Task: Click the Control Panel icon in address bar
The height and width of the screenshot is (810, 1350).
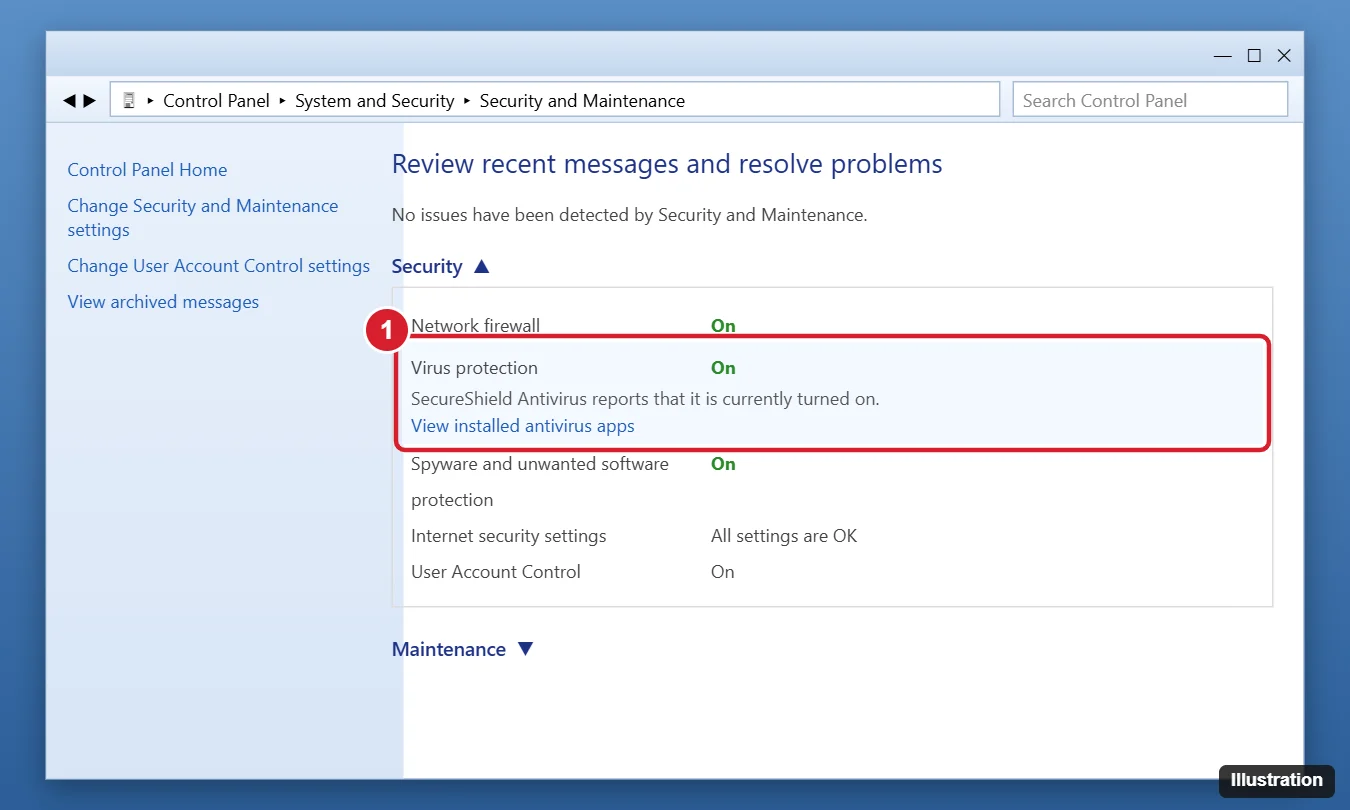Action: tap(128, 101)
